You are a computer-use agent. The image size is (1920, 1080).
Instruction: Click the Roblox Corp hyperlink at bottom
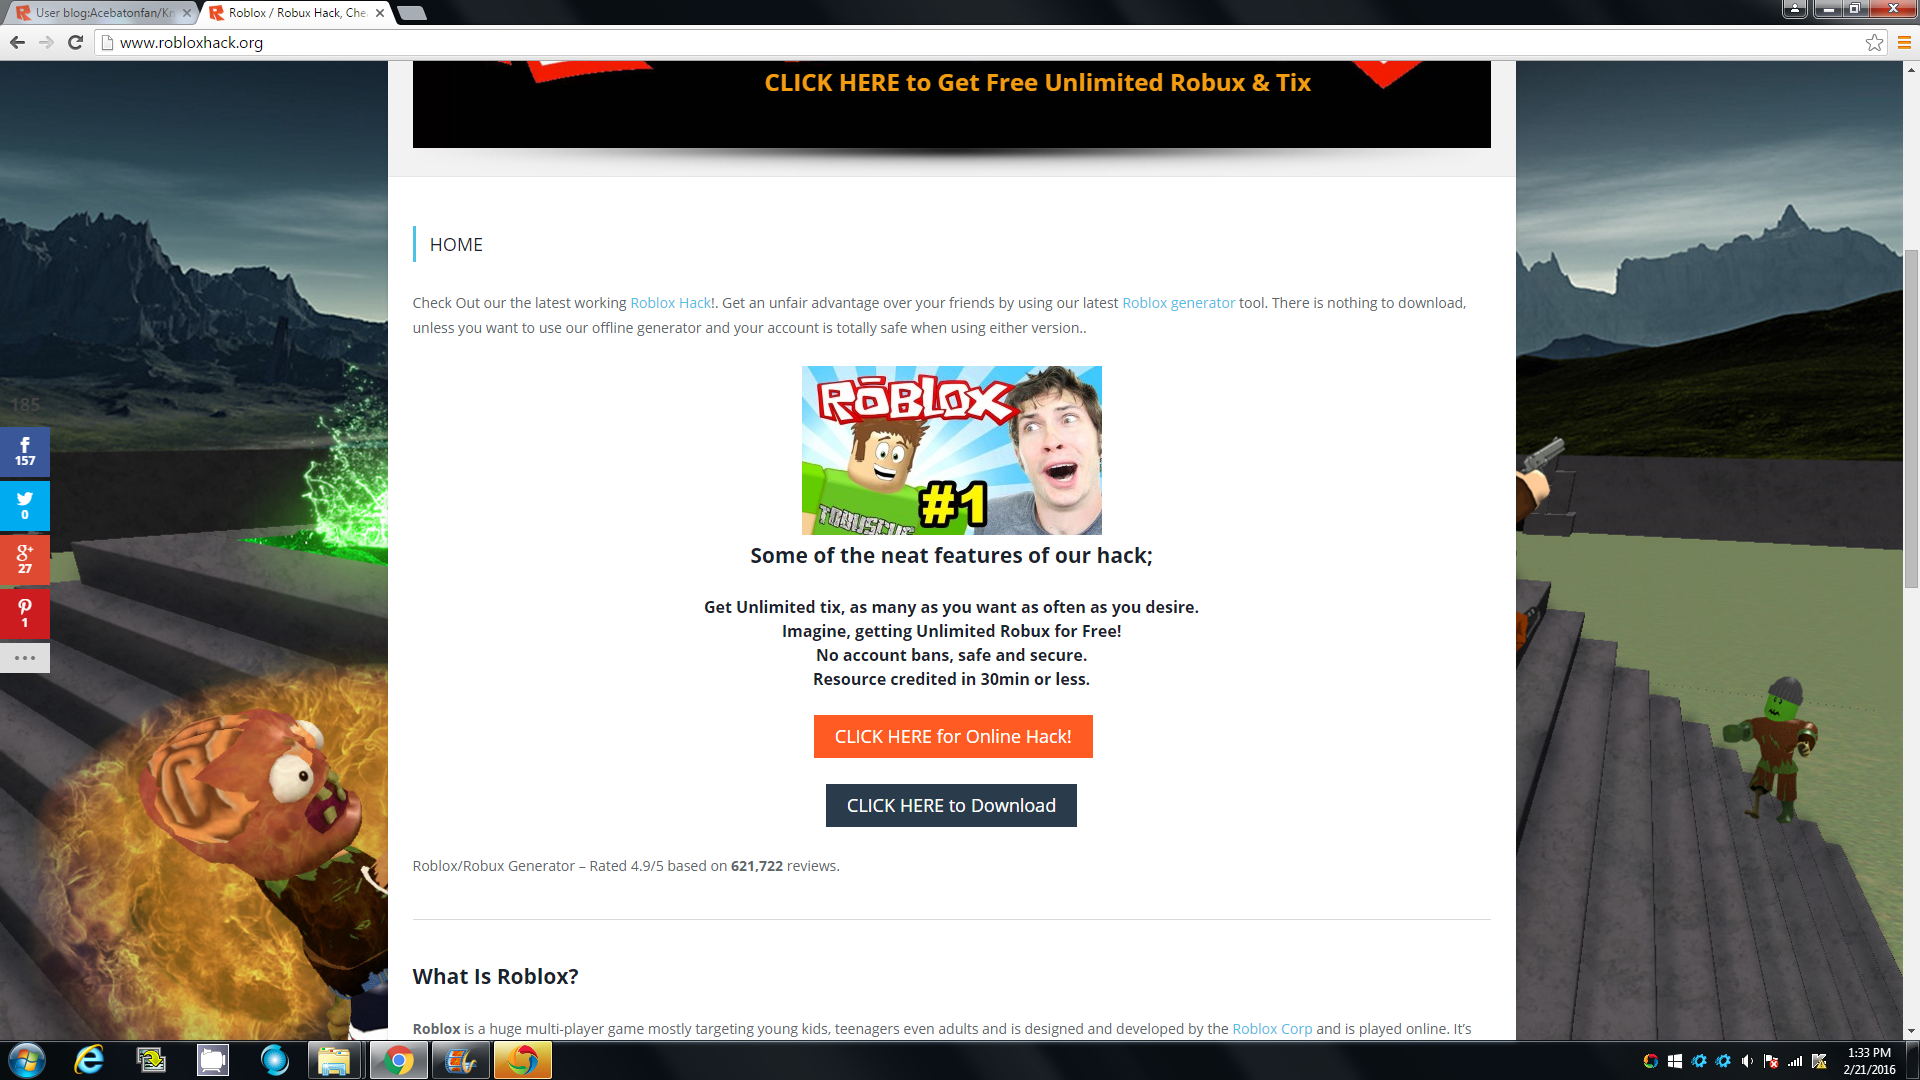(x=1271, y=1029)
